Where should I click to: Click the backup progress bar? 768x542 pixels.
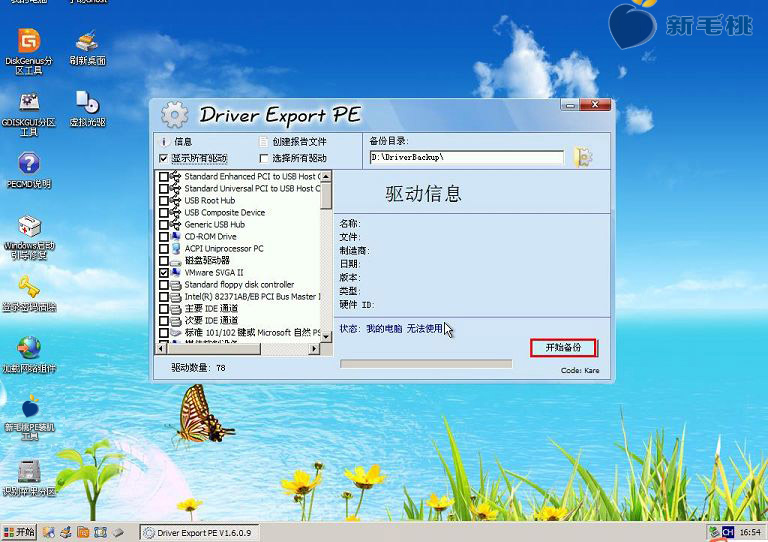click(426, 364)
